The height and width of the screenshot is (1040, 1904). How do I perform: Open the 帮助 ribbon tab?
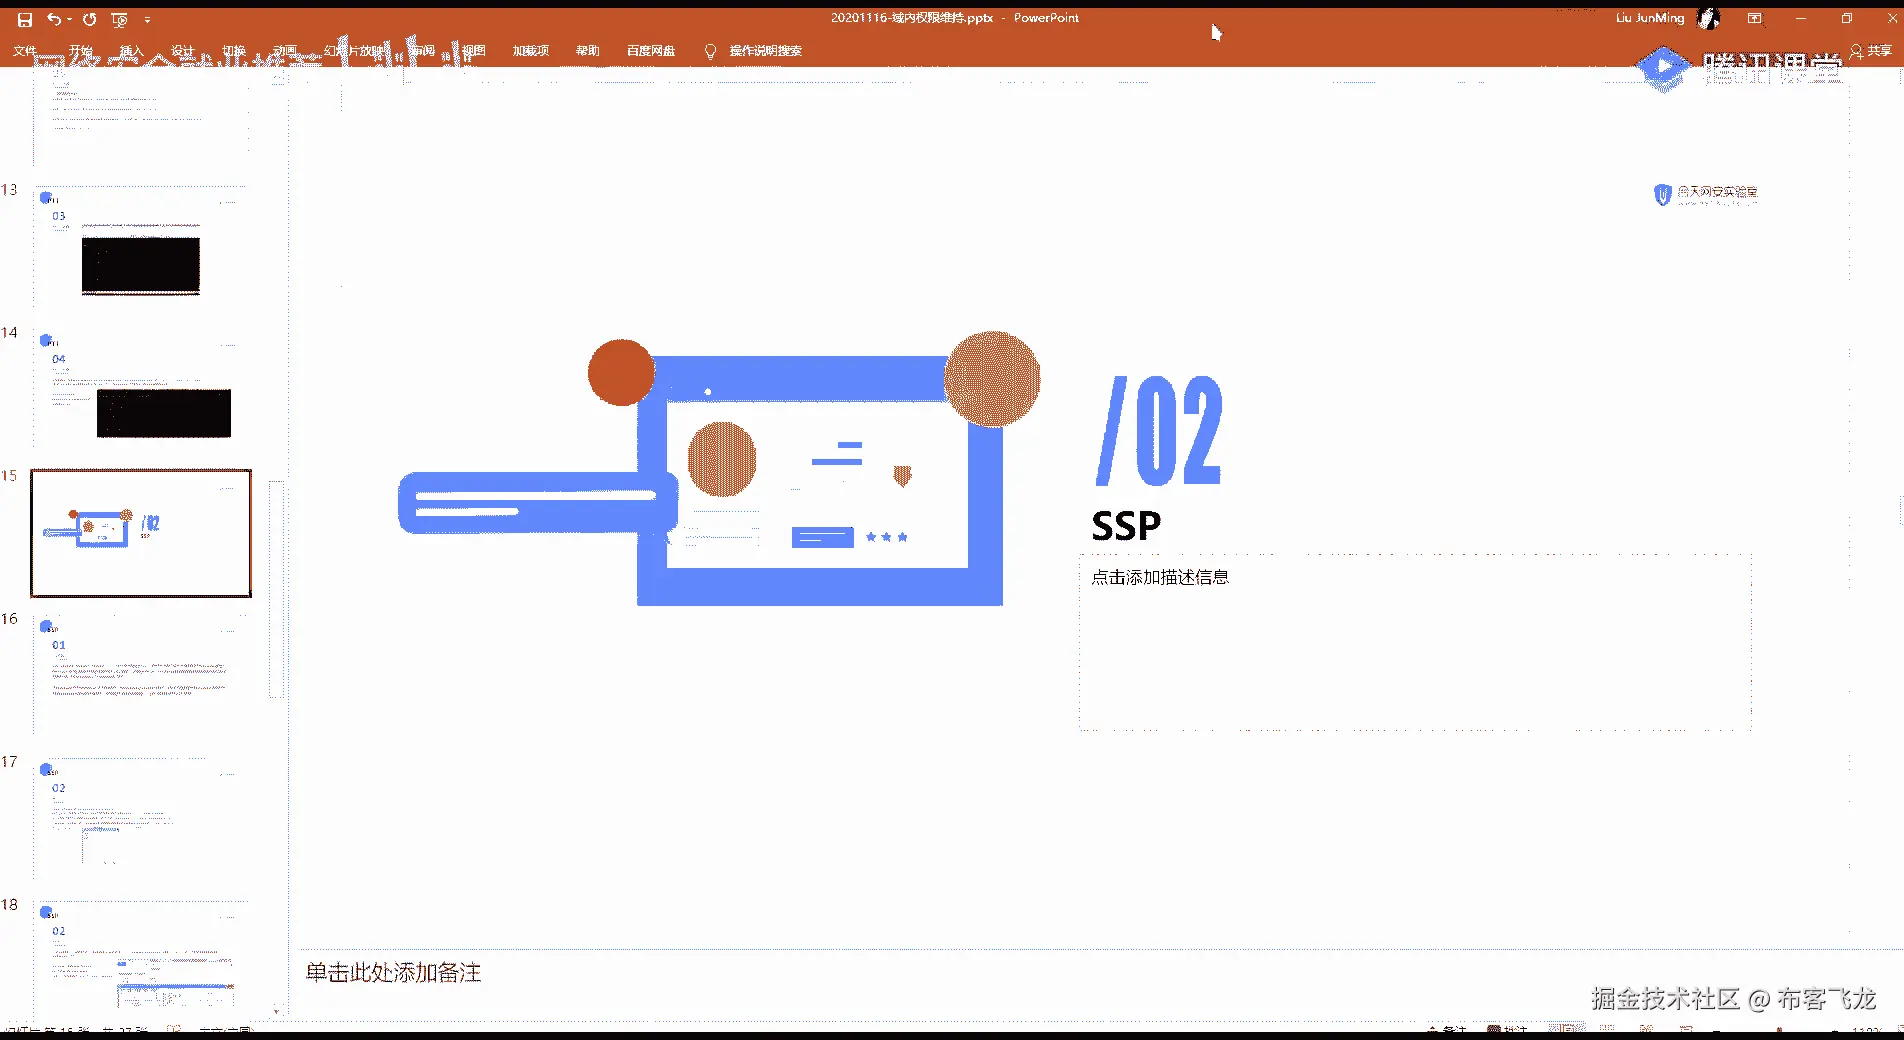coord(588,50)
